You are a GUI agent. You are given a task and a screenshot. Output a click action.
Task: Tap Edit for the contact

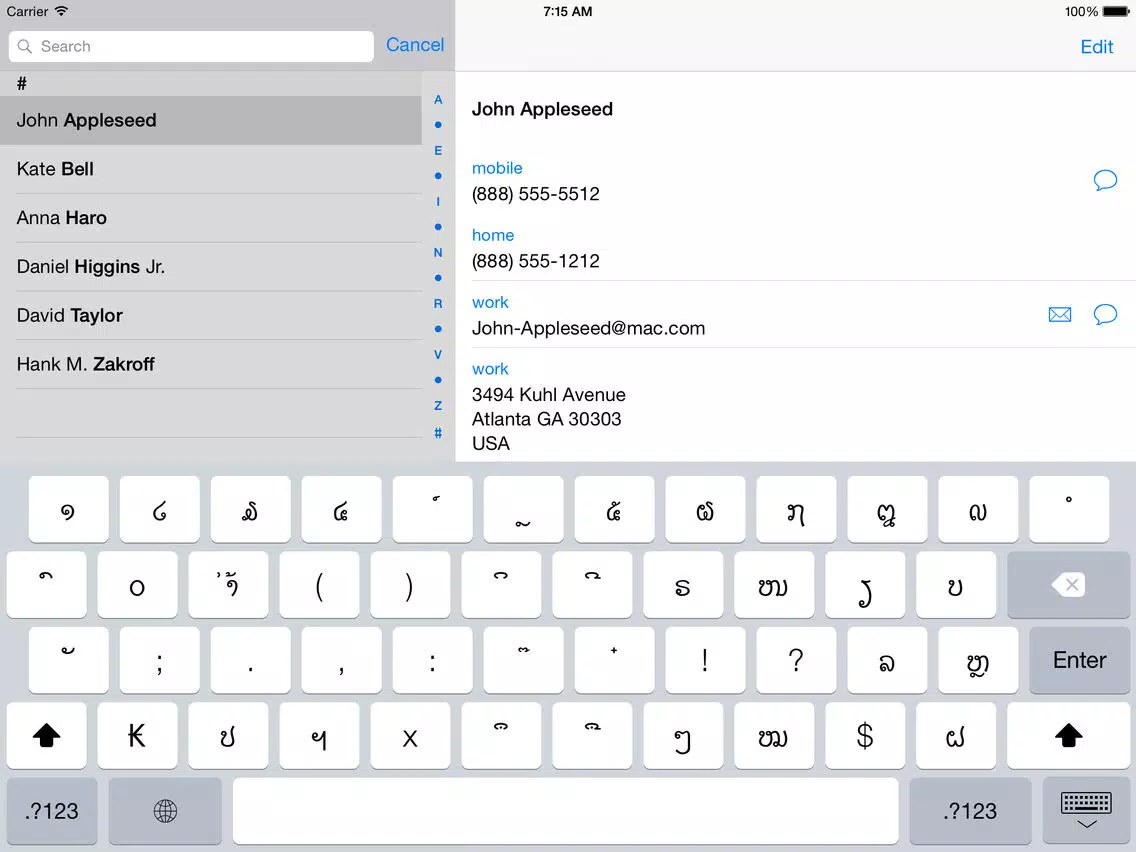(1096, 47)
